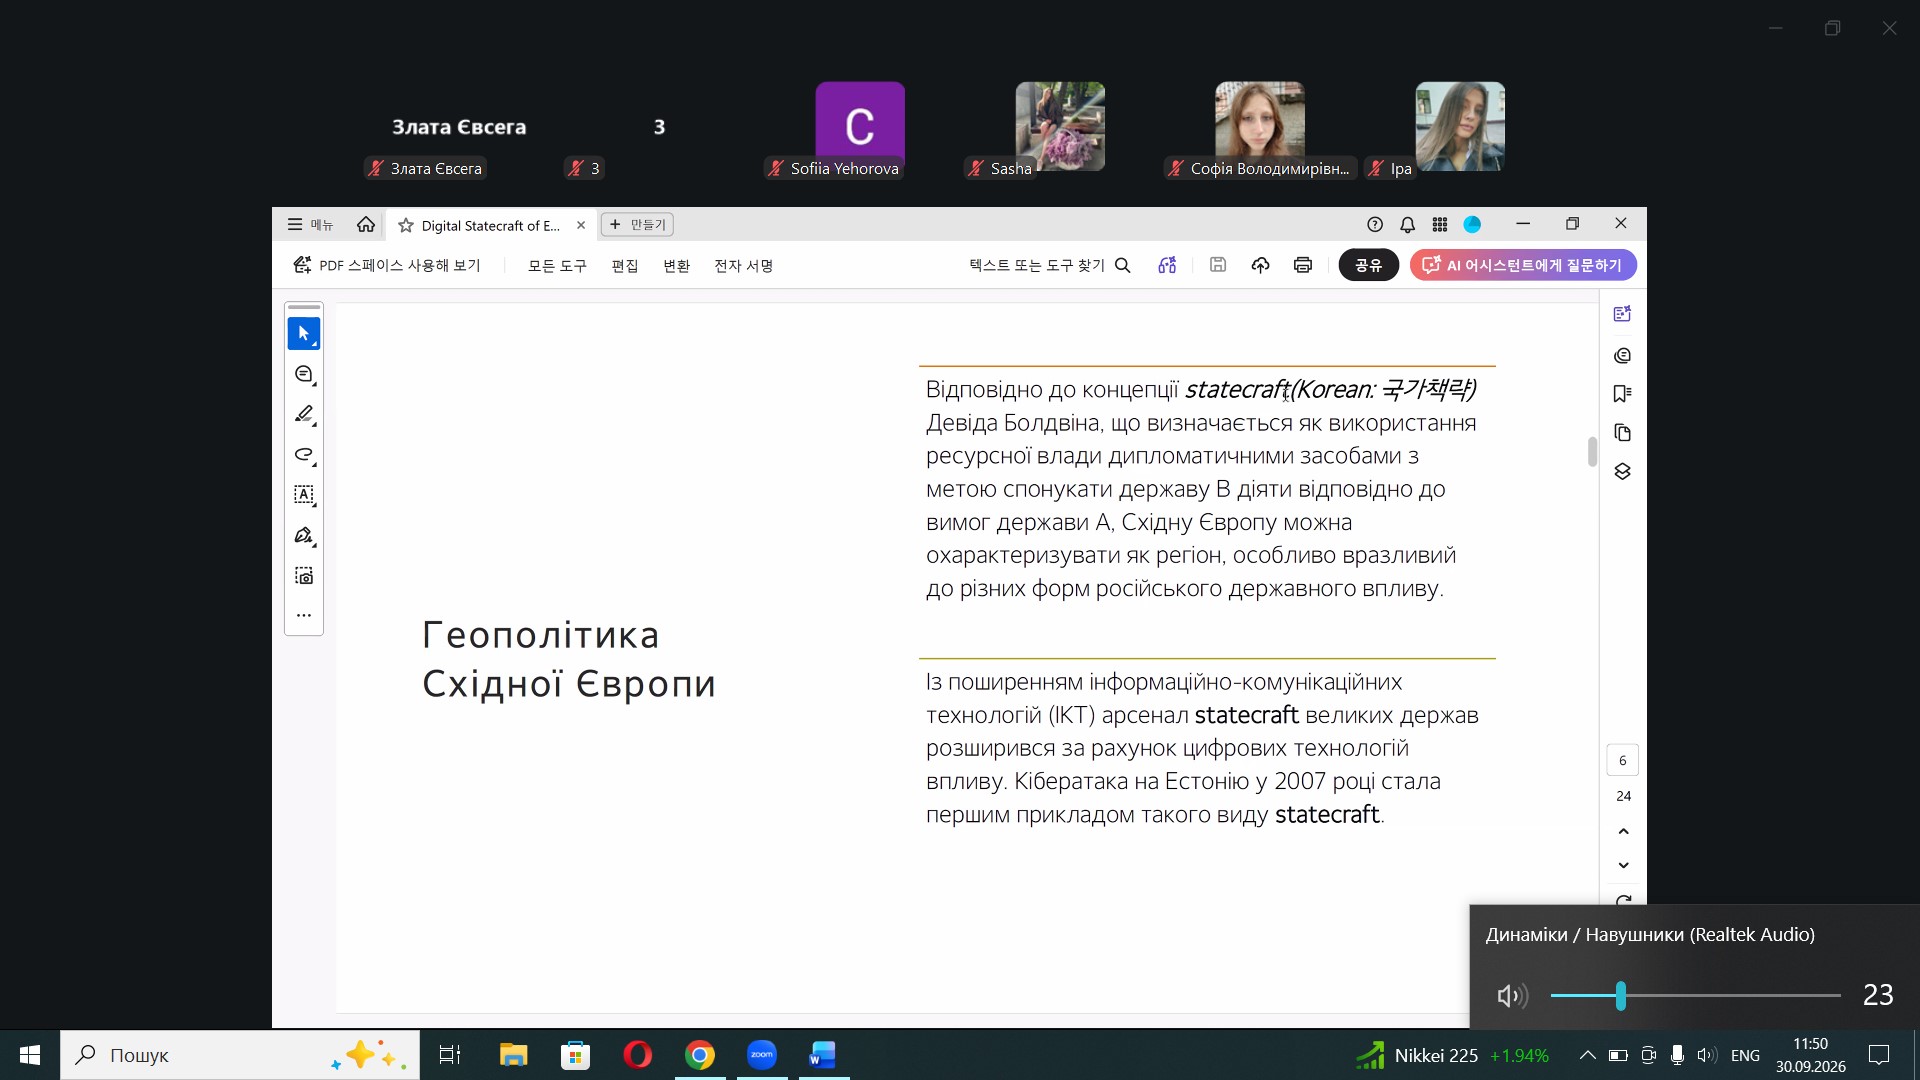Click the page number 6 field

(1622, 761)
